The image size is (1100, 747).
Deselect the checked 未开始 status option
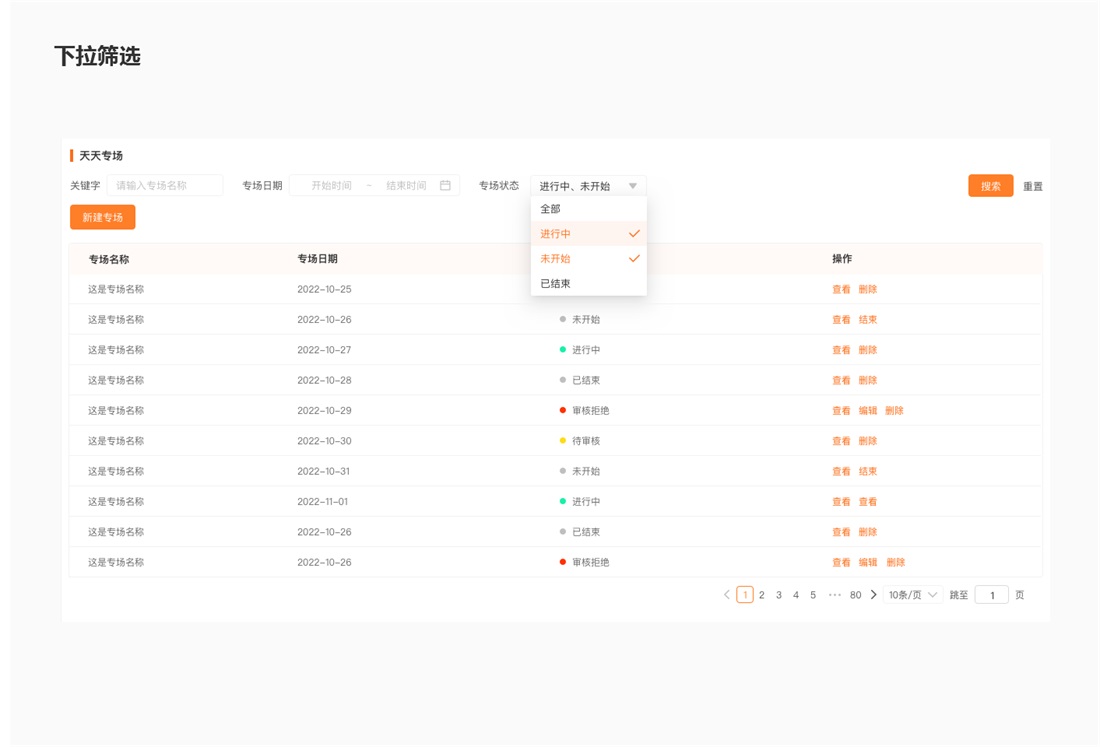point(588,259)
